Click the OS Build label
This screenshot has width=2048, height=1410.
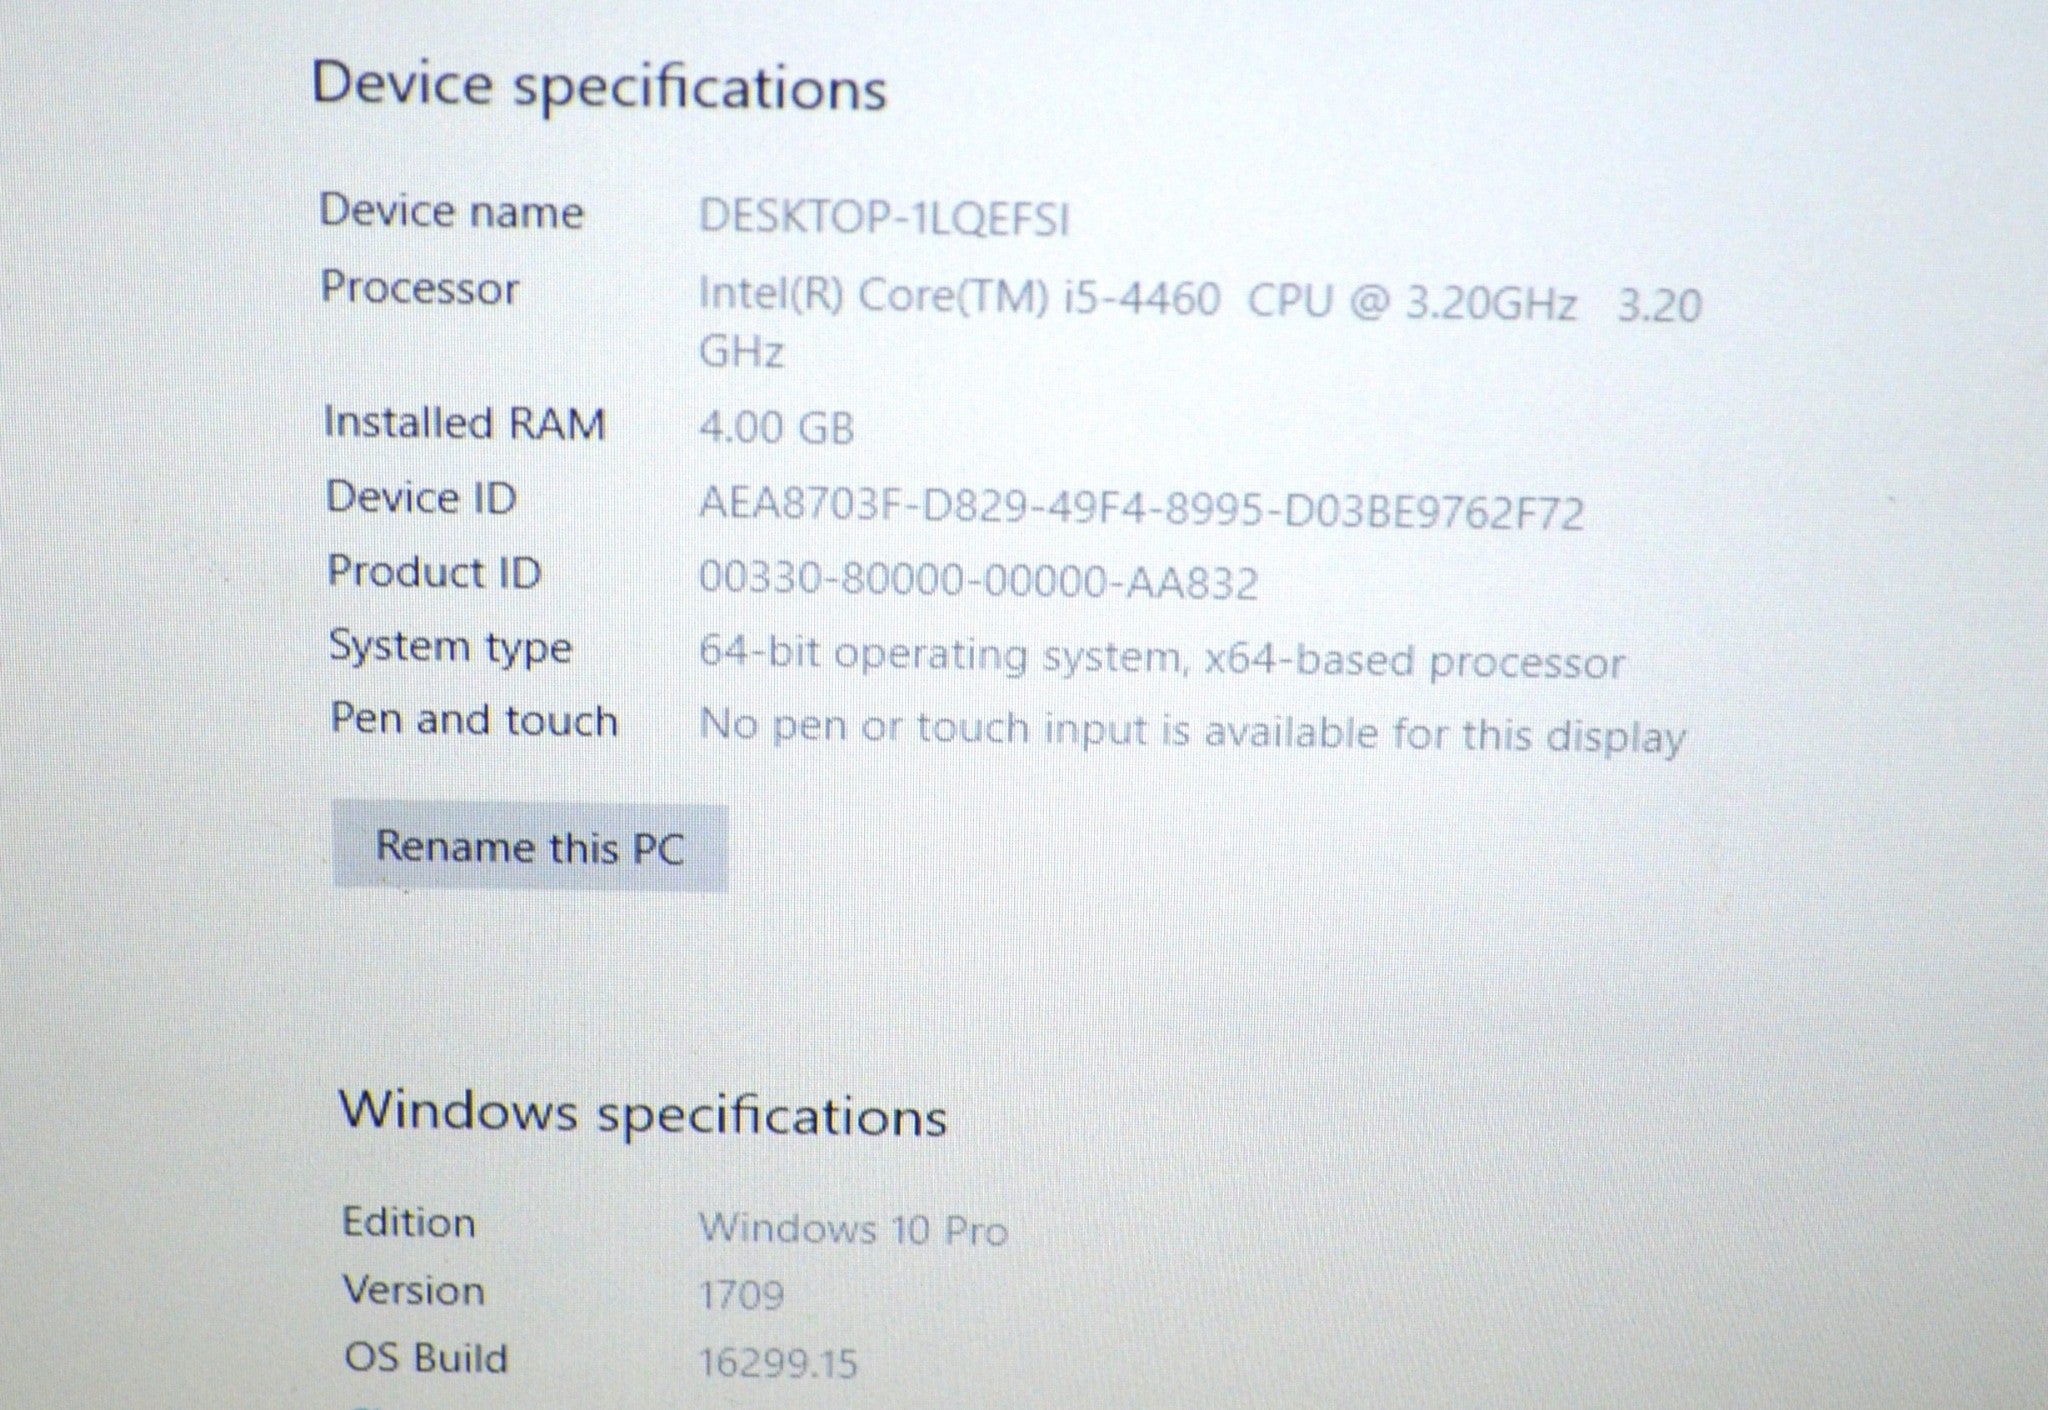tap(426, 1358)
